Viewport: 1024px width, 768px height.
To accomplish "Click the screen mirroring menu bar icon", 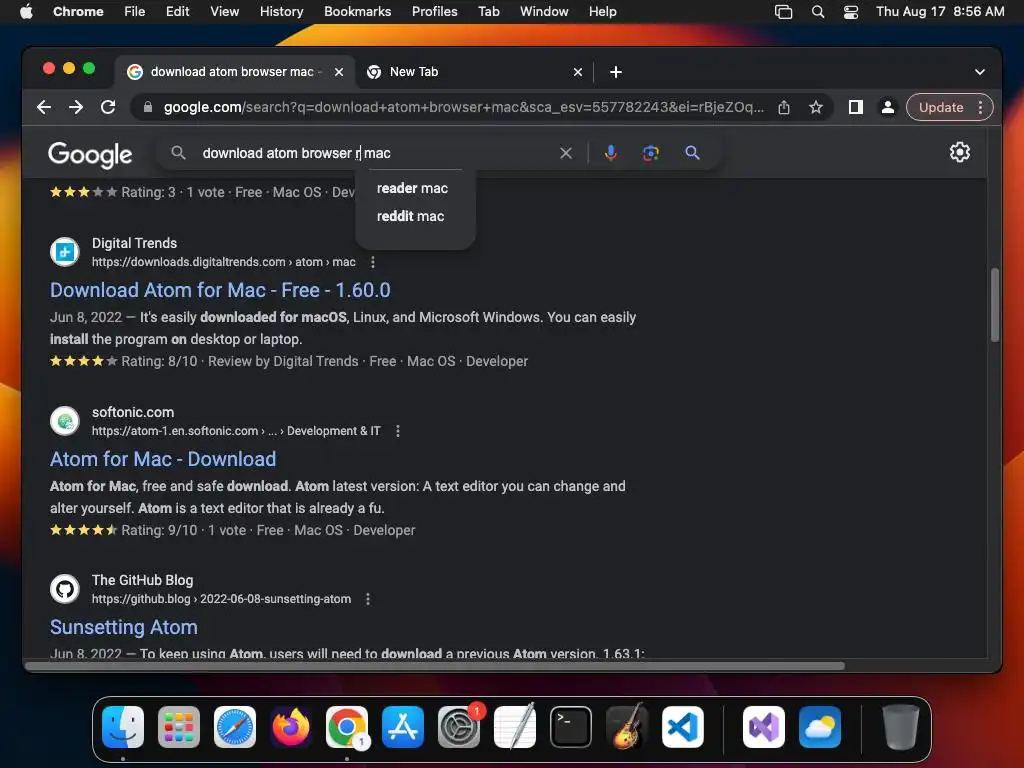I will point(783,12).
